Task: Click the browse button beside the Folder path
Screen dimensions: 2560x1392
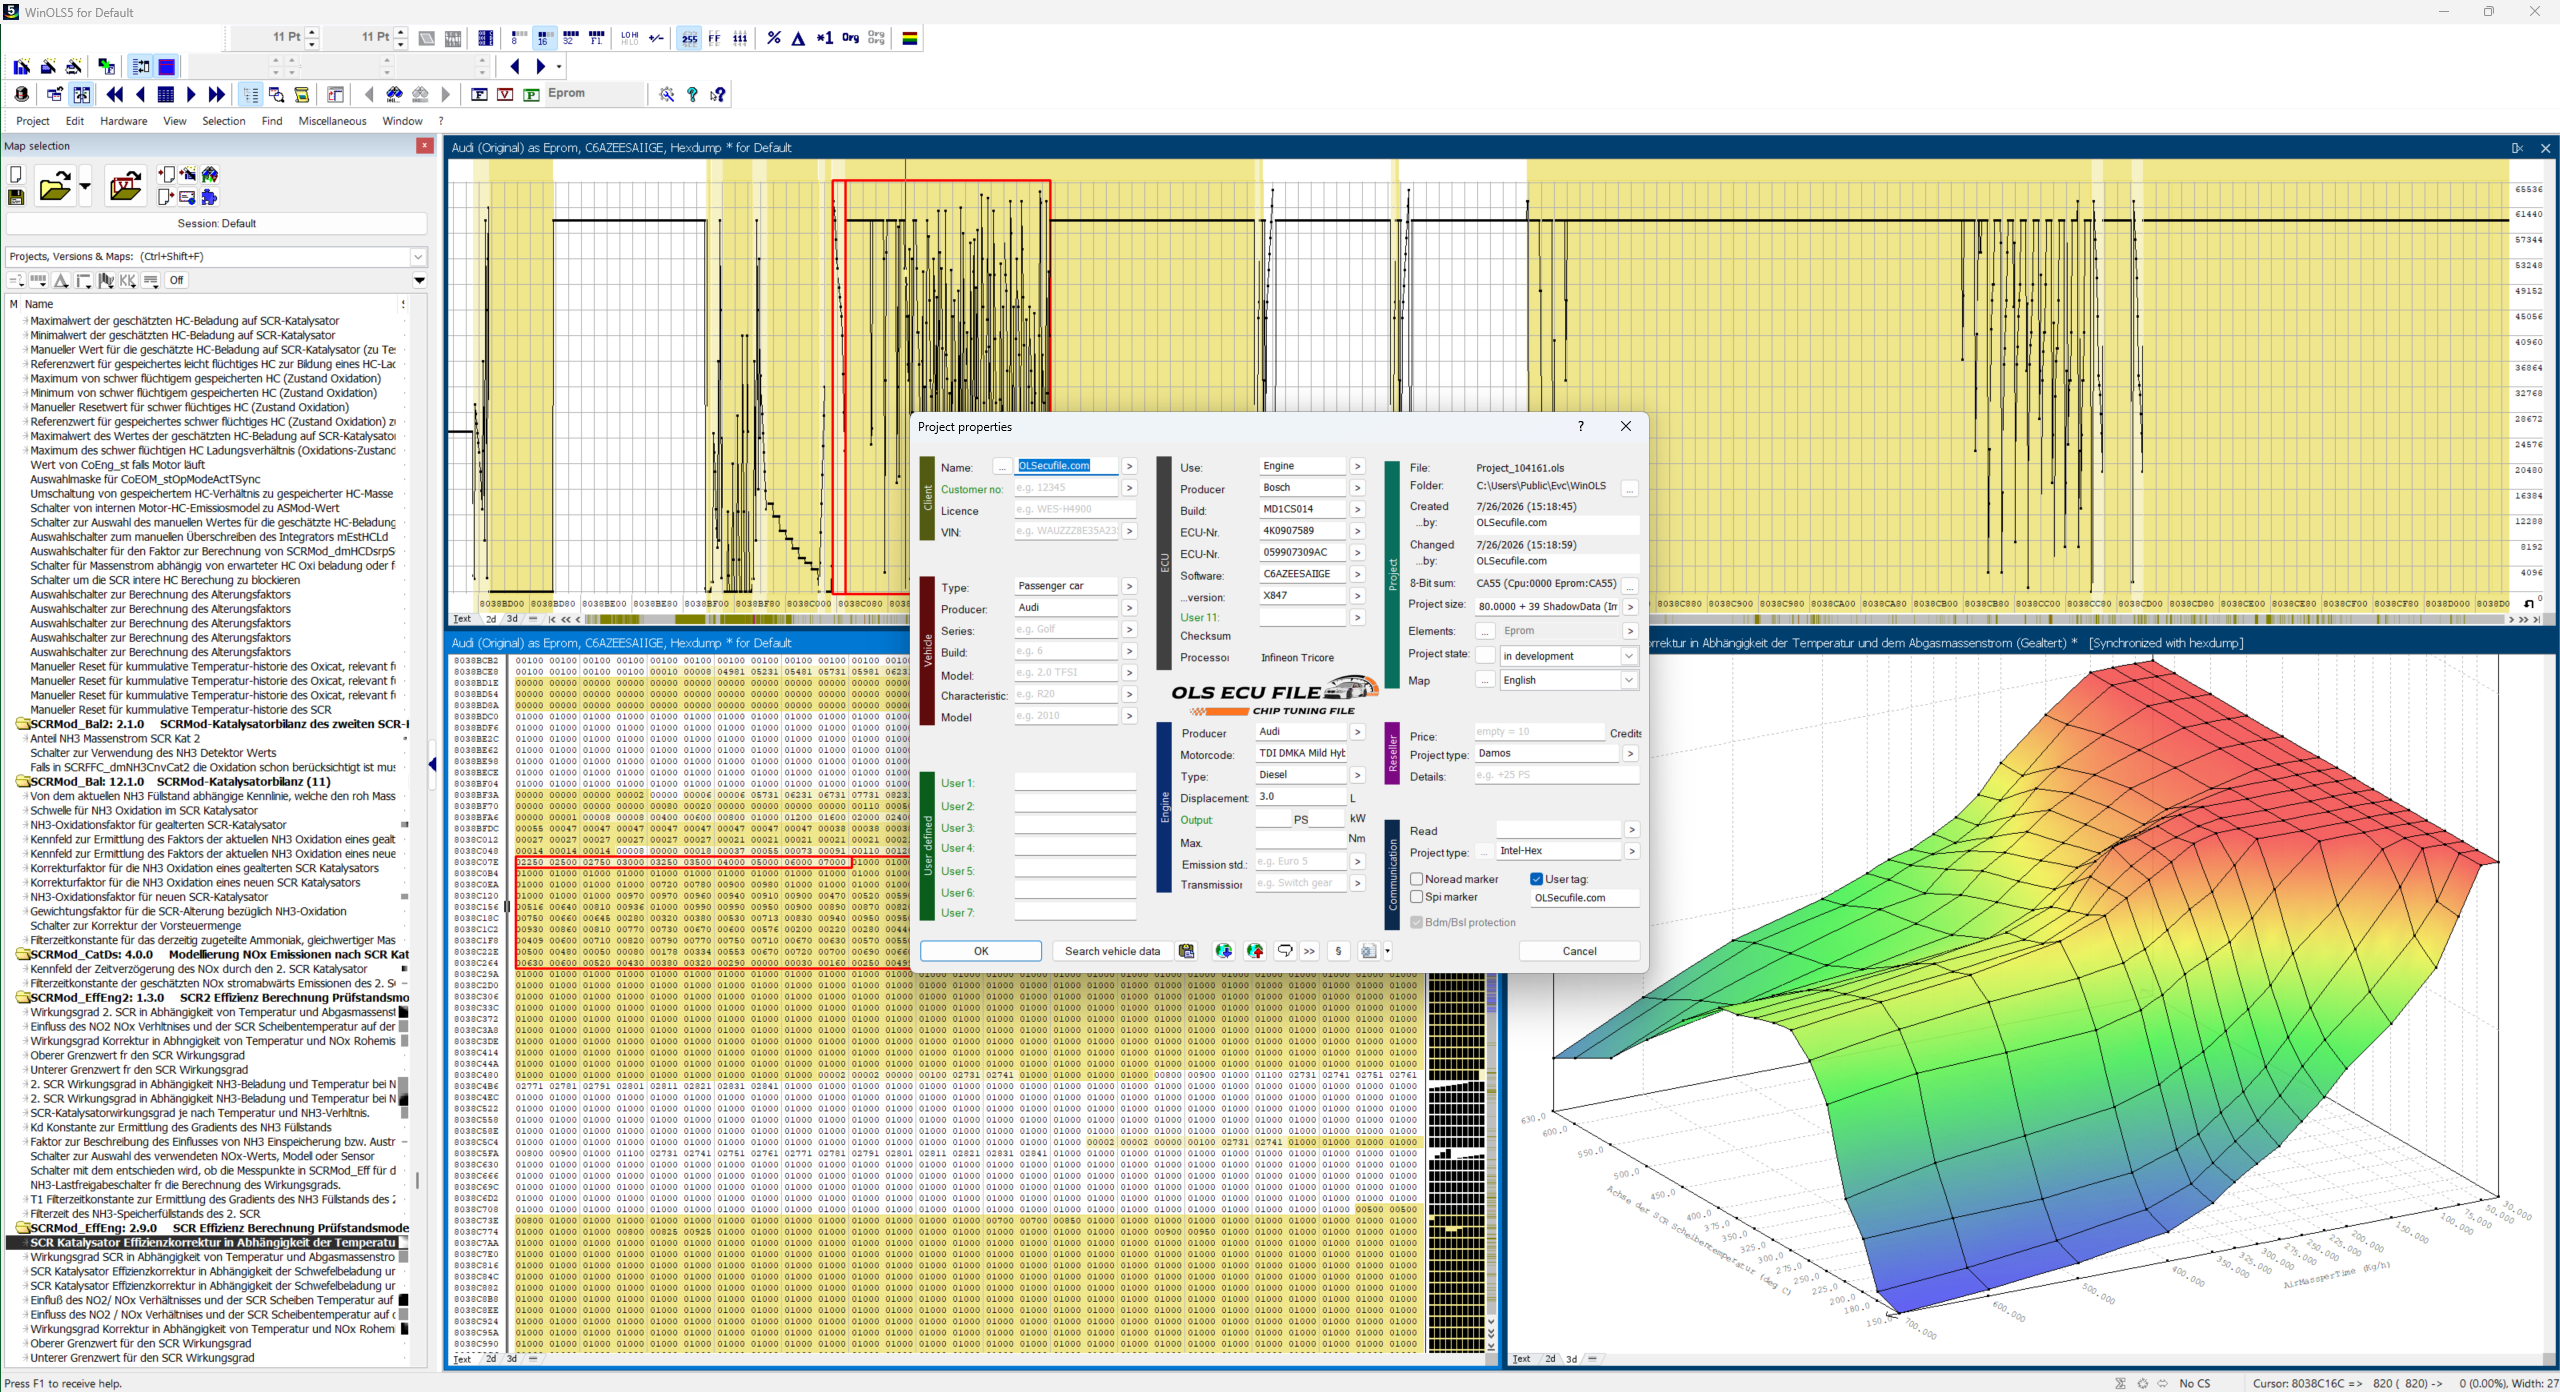Action: tap(1630, 489)
